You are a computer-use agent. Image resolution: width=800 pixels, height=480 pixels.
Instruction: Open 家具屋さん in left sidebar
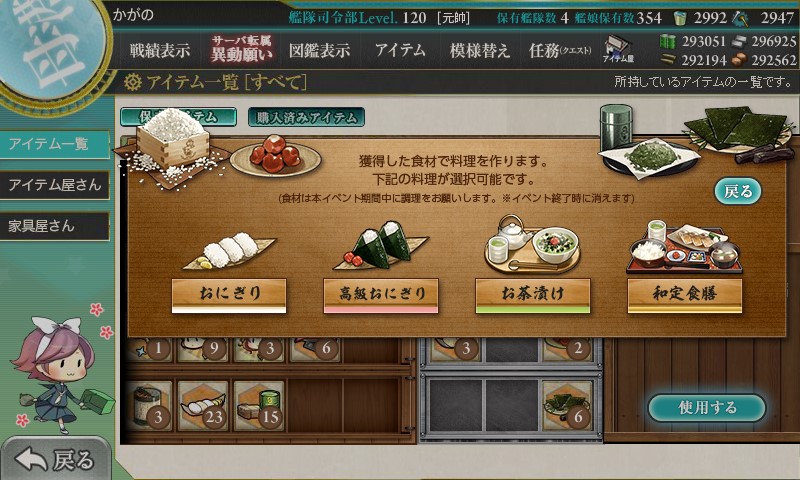click(x=55, y=226)
